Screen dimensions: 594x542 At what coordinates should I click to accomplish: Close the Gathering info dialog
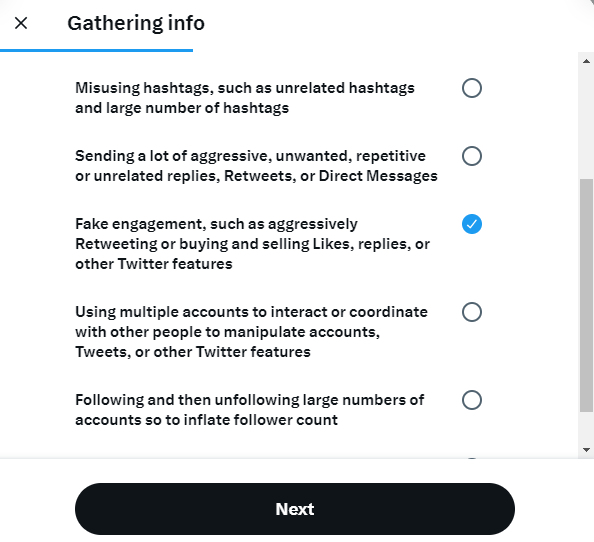pyautogui.click(x=21, y=23)
